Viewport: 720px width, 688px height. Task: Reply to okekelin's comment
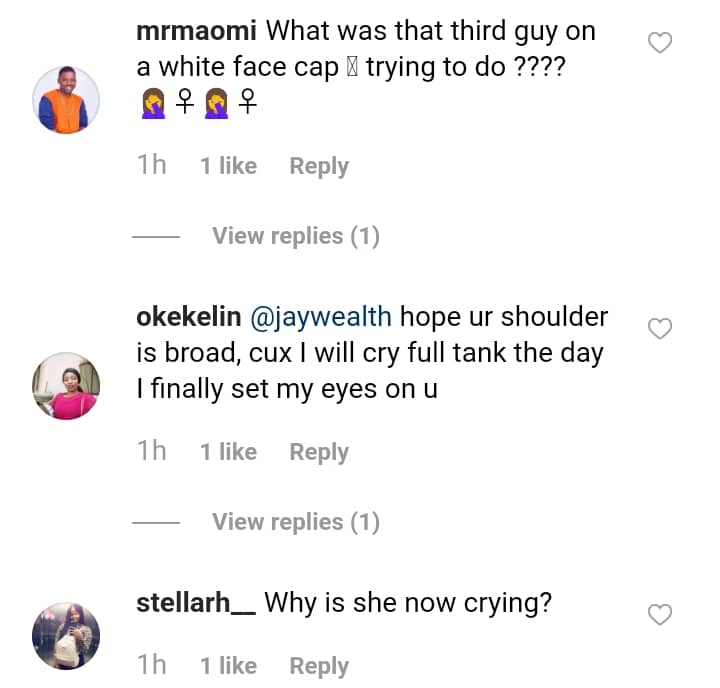point(319,452)
